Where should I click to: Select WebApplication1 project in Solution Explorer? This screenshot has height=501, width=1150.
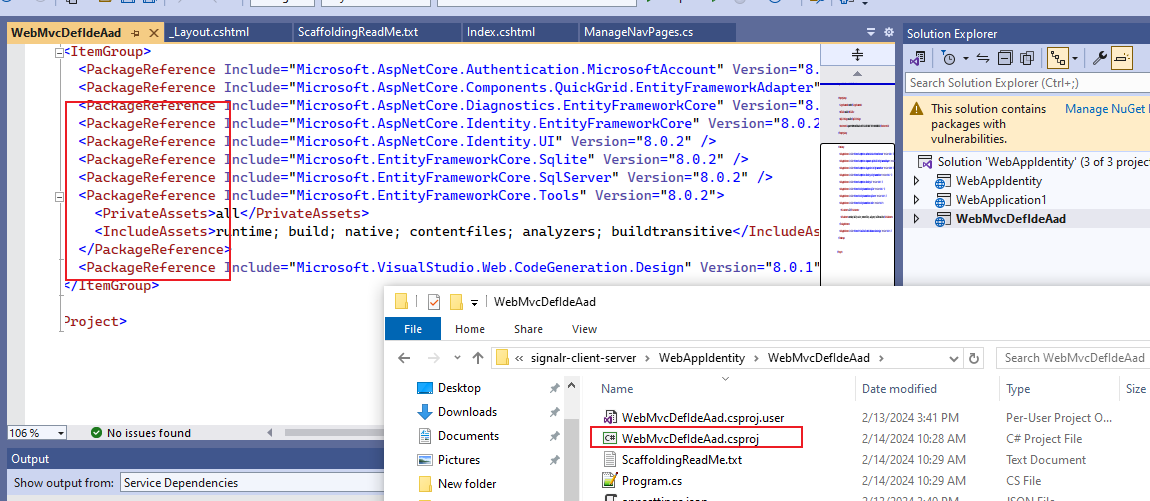[1000, 200]
